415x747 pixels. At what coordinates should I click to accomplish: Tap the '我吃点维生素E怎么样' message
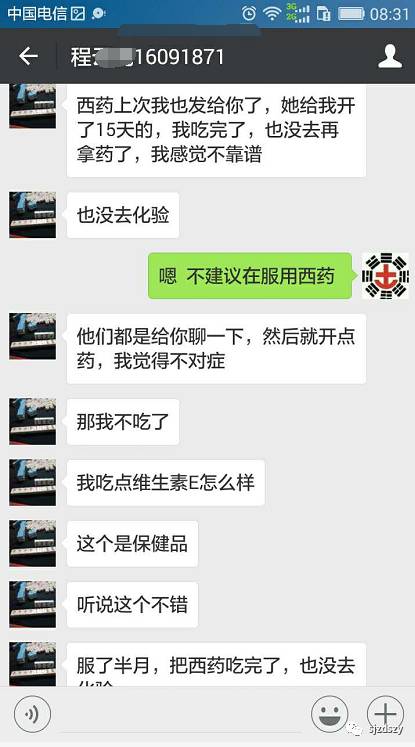coord(166,483)
